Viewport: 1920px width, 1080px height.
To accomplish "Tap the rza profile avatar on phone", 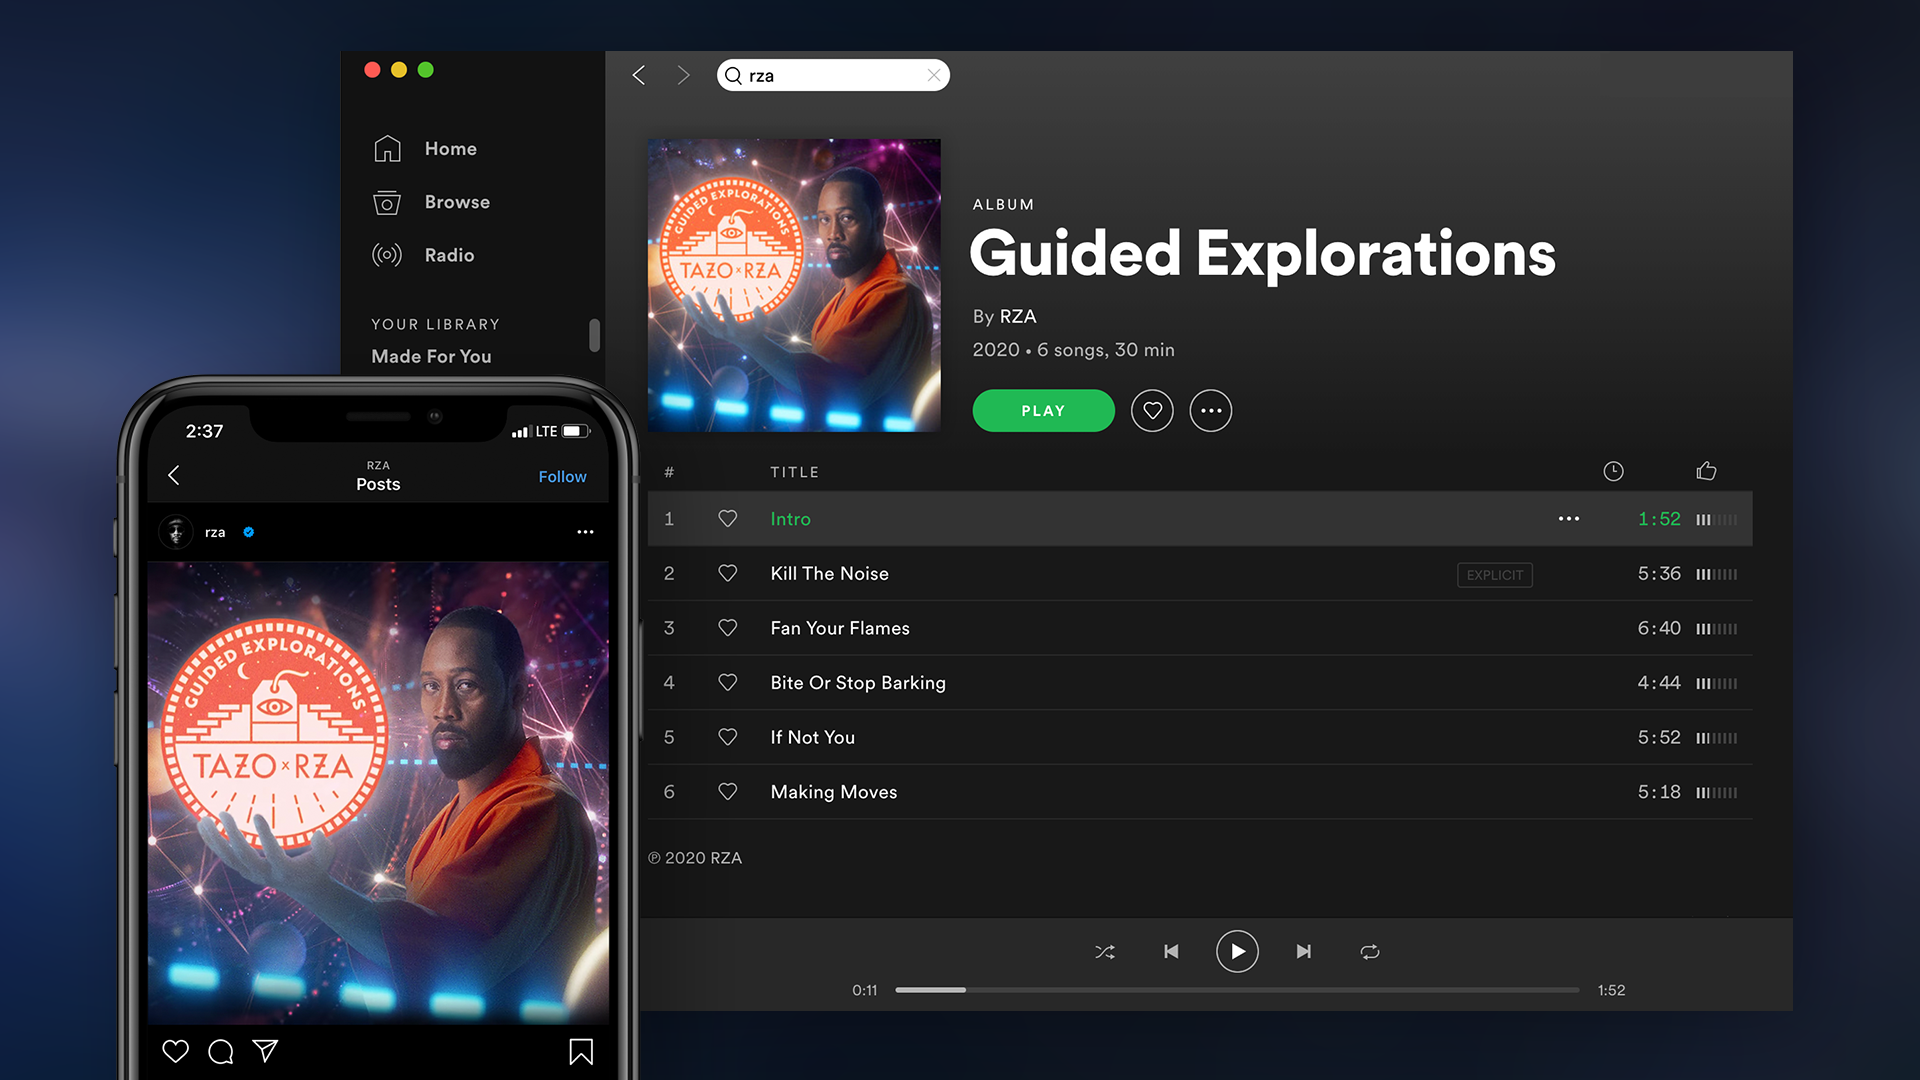I will pos(176,532).
